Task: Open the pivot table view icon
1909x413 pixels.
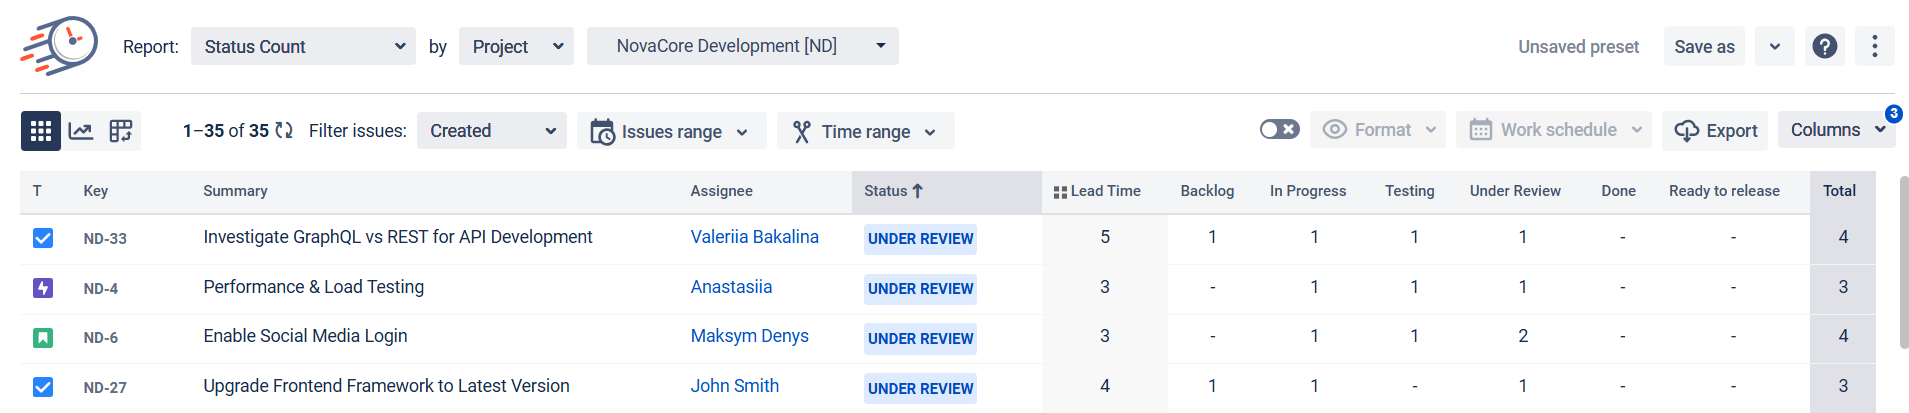Action: pyautogui.click(x=121, y=131)
